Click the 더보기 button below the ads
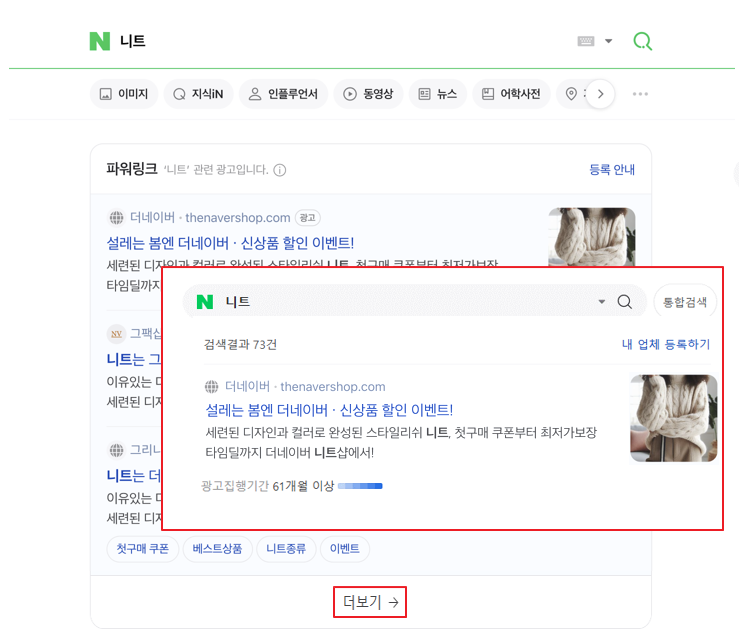The image size is (739, 642). pyautogui.click(x=370, y=602)
